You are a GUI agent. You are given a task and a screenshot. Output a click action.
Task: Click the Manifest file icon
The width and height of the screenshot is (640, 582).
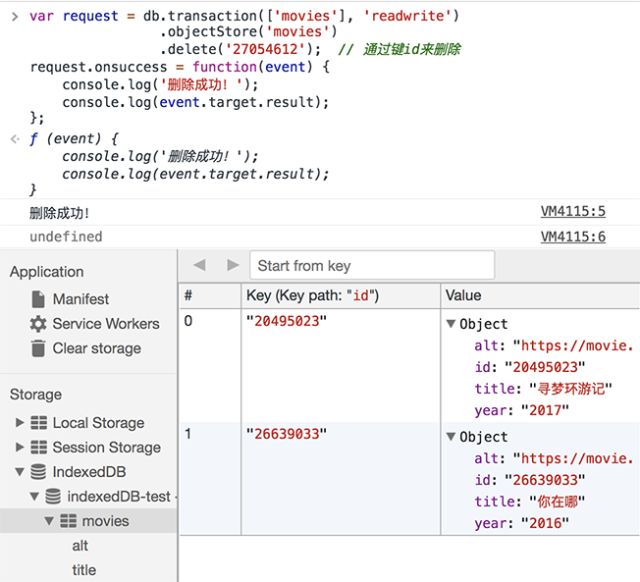38,299
